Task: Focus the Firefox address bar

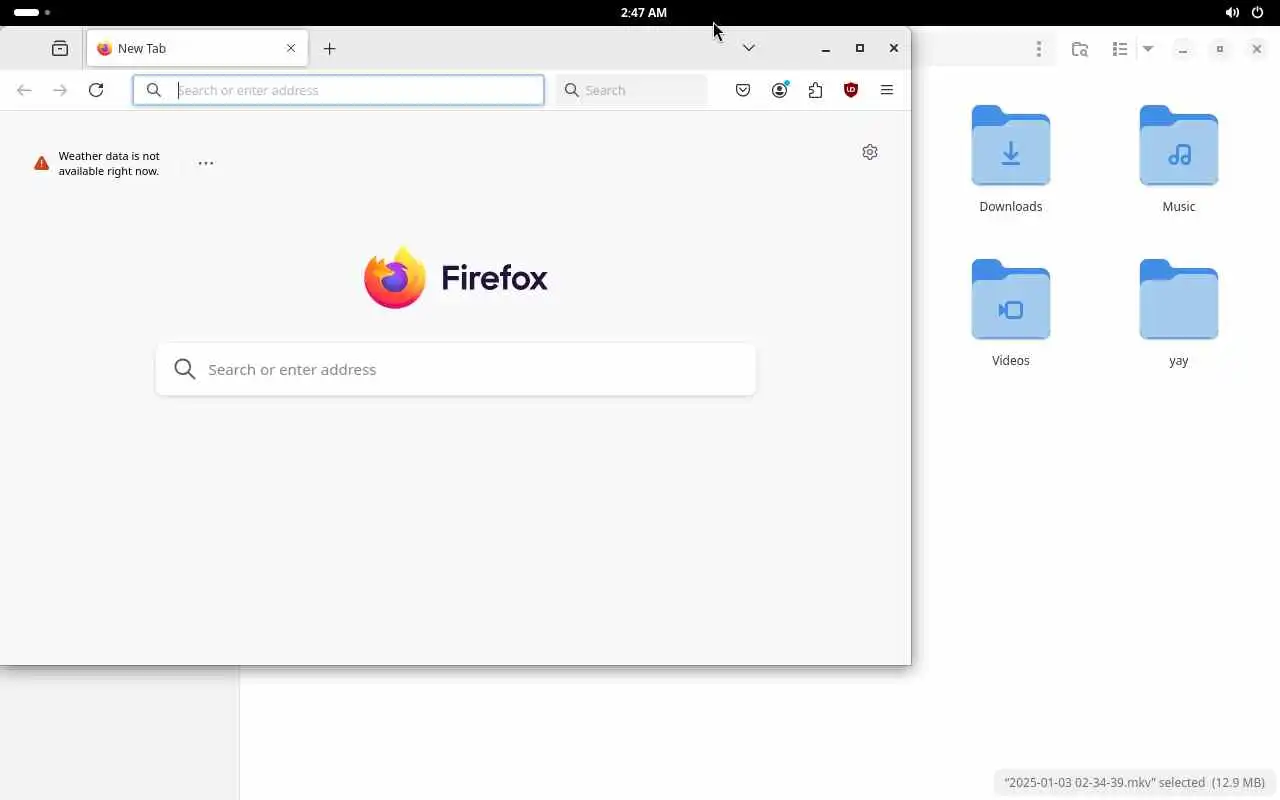Action: click(338, 90)
